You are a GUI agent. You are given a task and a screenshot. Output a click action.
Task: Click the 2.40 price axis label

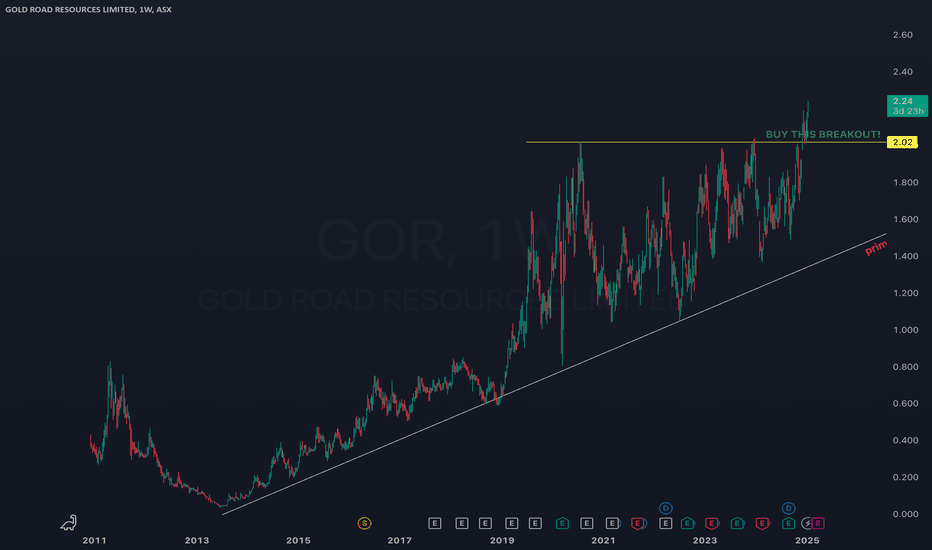(902, 72)
